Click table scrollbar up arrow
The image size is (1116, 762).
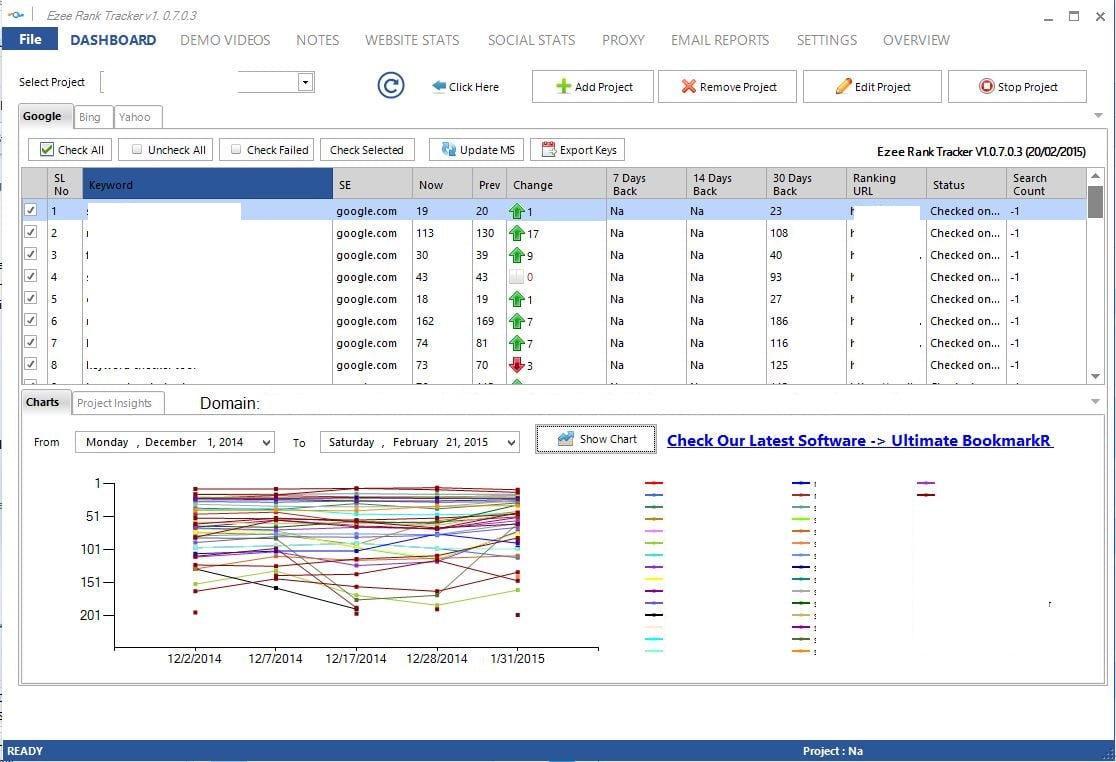click(x=1095, y=176)
